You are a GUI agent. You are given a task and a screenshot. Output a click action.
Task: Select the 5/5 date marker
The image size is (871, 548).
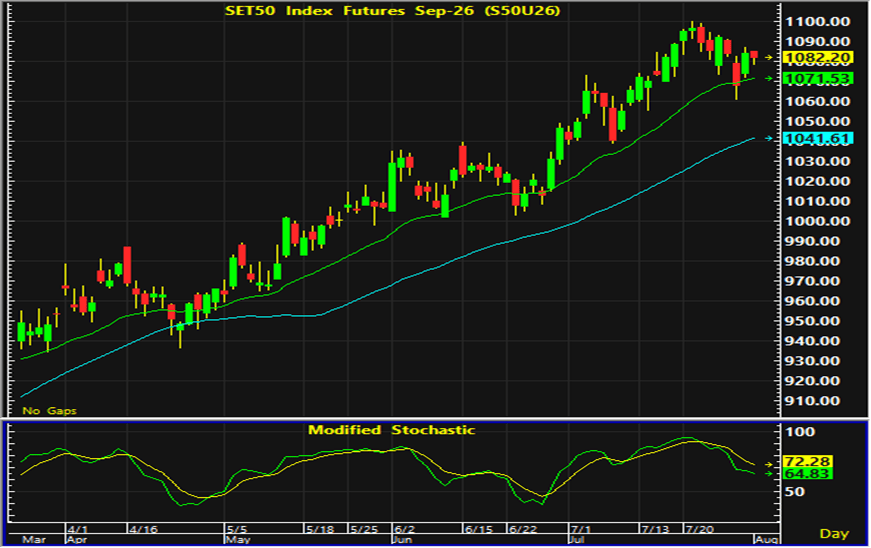[237, 529]
